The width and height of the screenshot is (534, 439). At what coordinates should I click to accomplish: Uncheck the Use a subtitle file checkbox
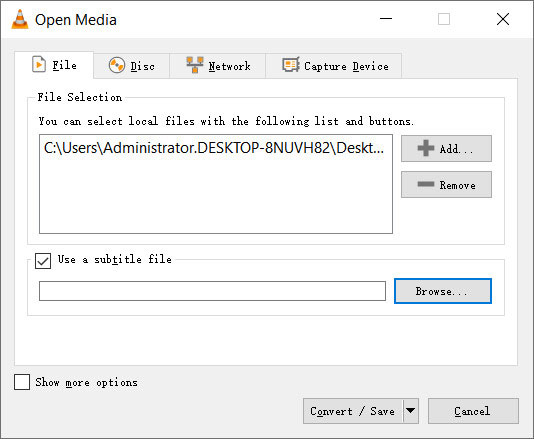click(x=43, y=261)
